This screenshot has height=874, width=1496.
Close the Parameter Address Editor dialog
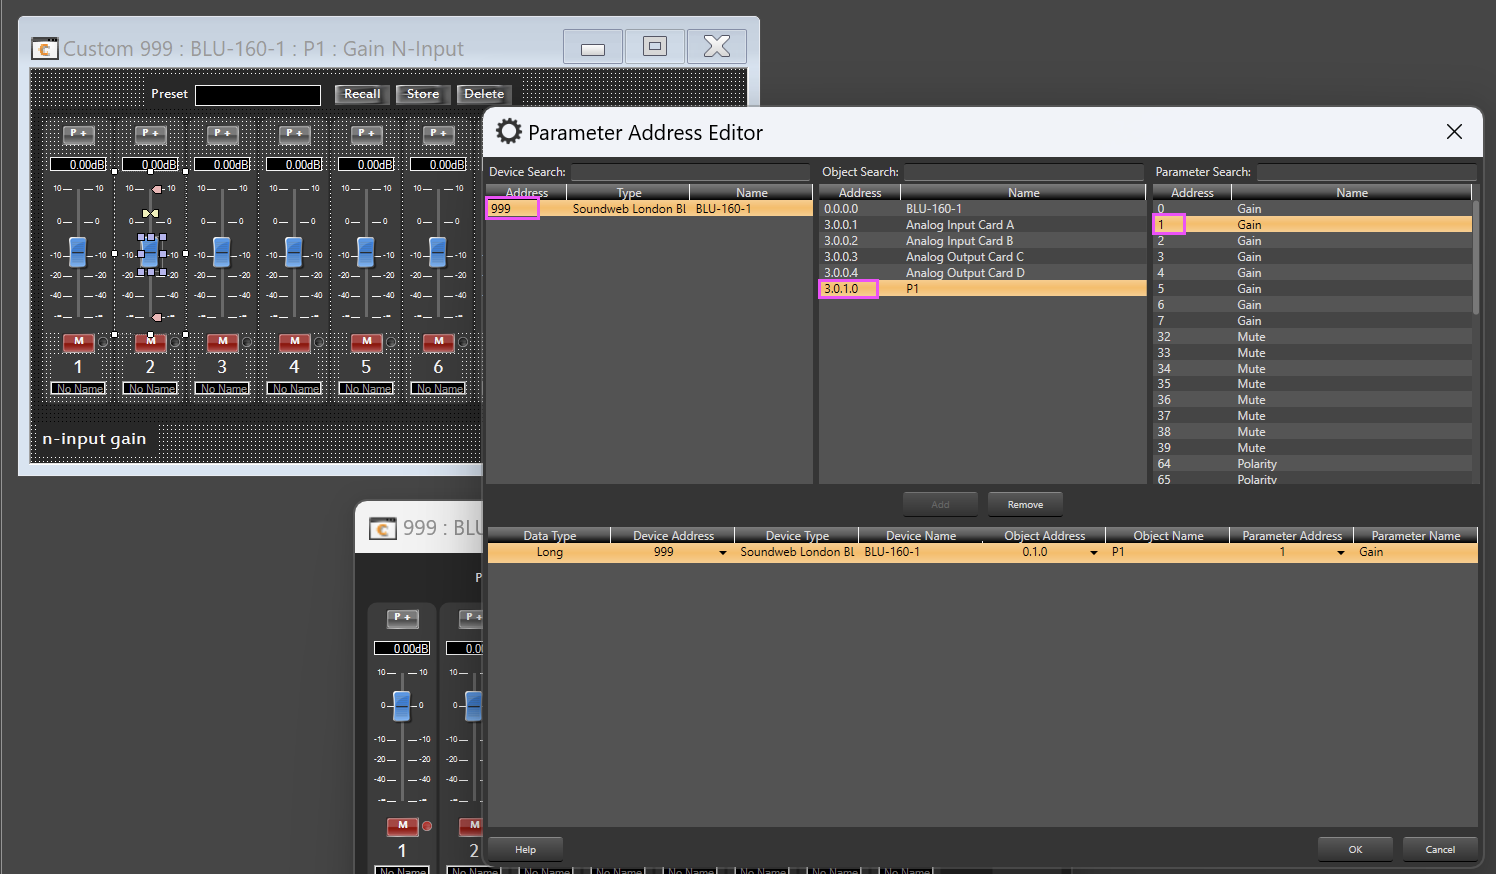(1454, 132)
